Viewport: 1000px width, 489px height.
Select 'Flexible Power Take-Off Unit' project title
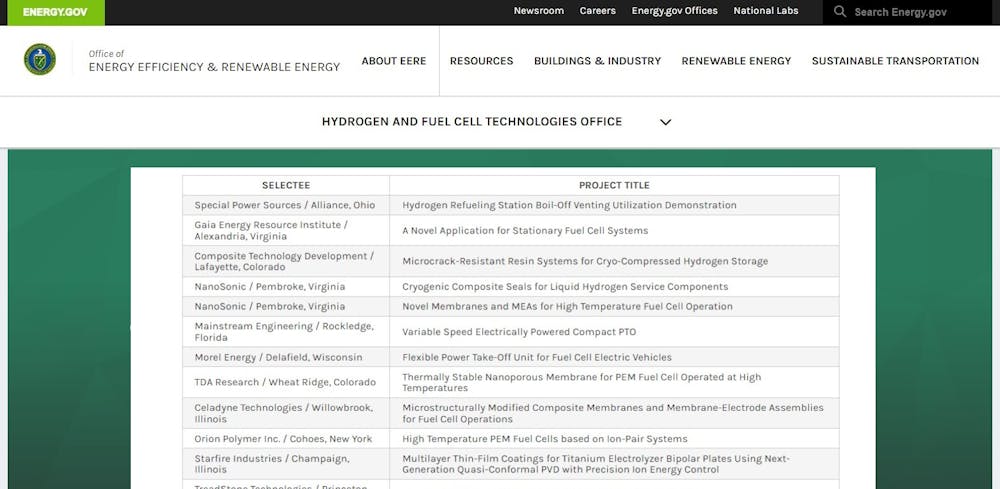(614, 357)
